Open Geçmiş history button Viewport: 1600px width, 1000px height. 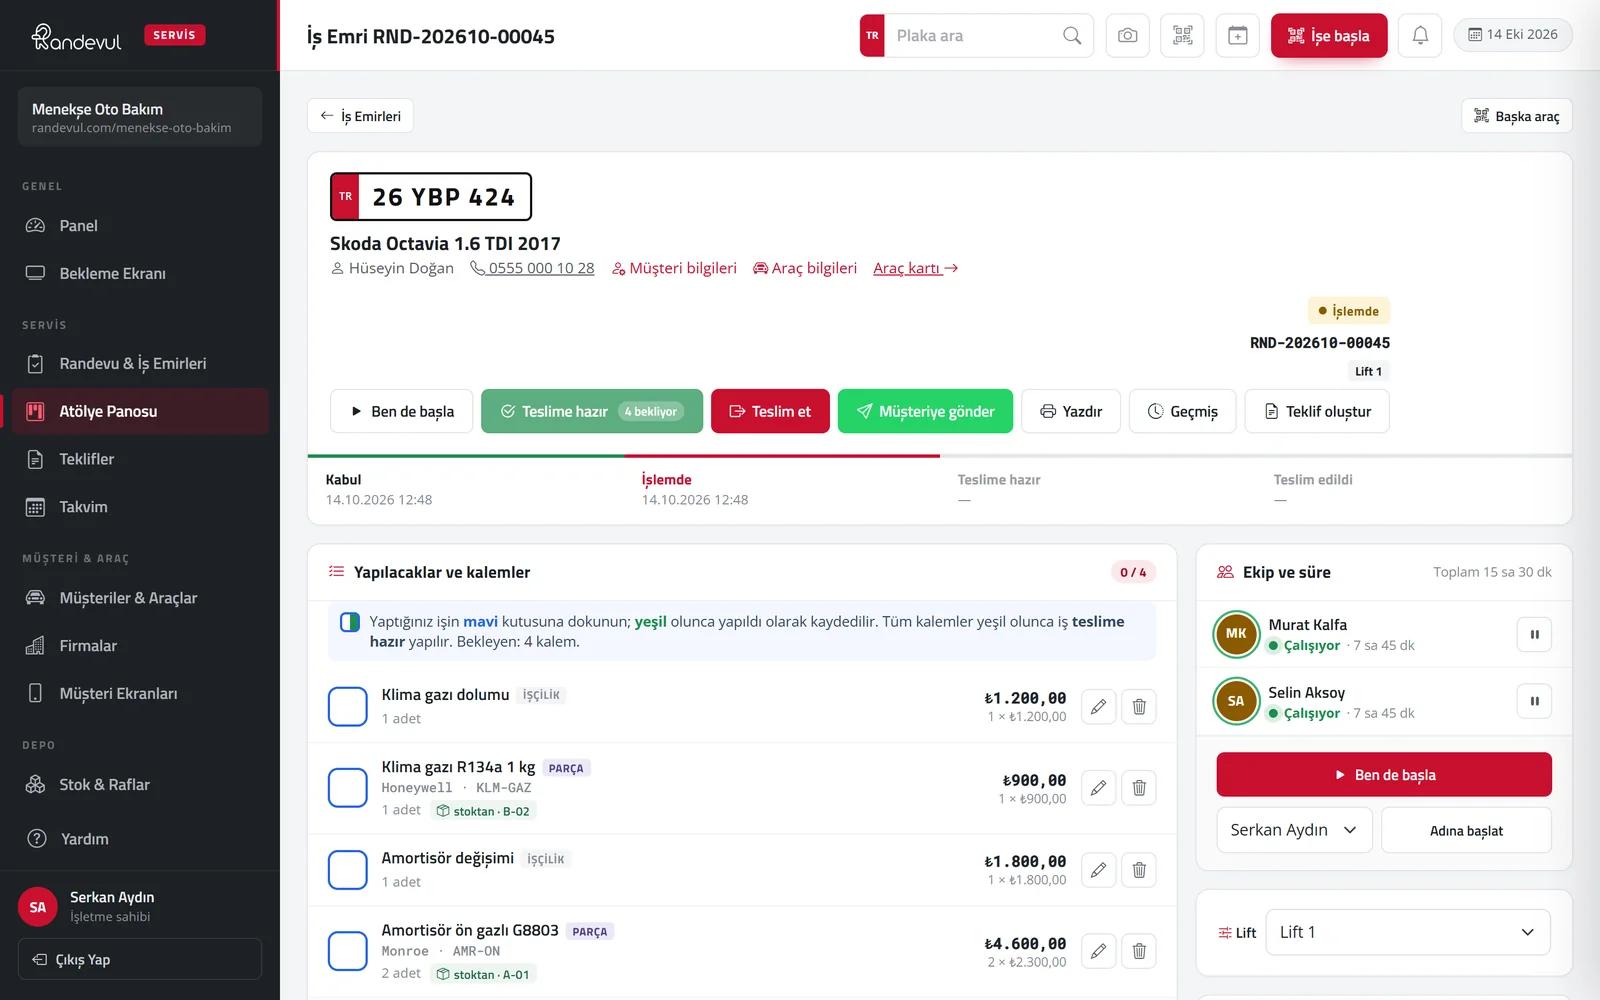click(1183, 411)
